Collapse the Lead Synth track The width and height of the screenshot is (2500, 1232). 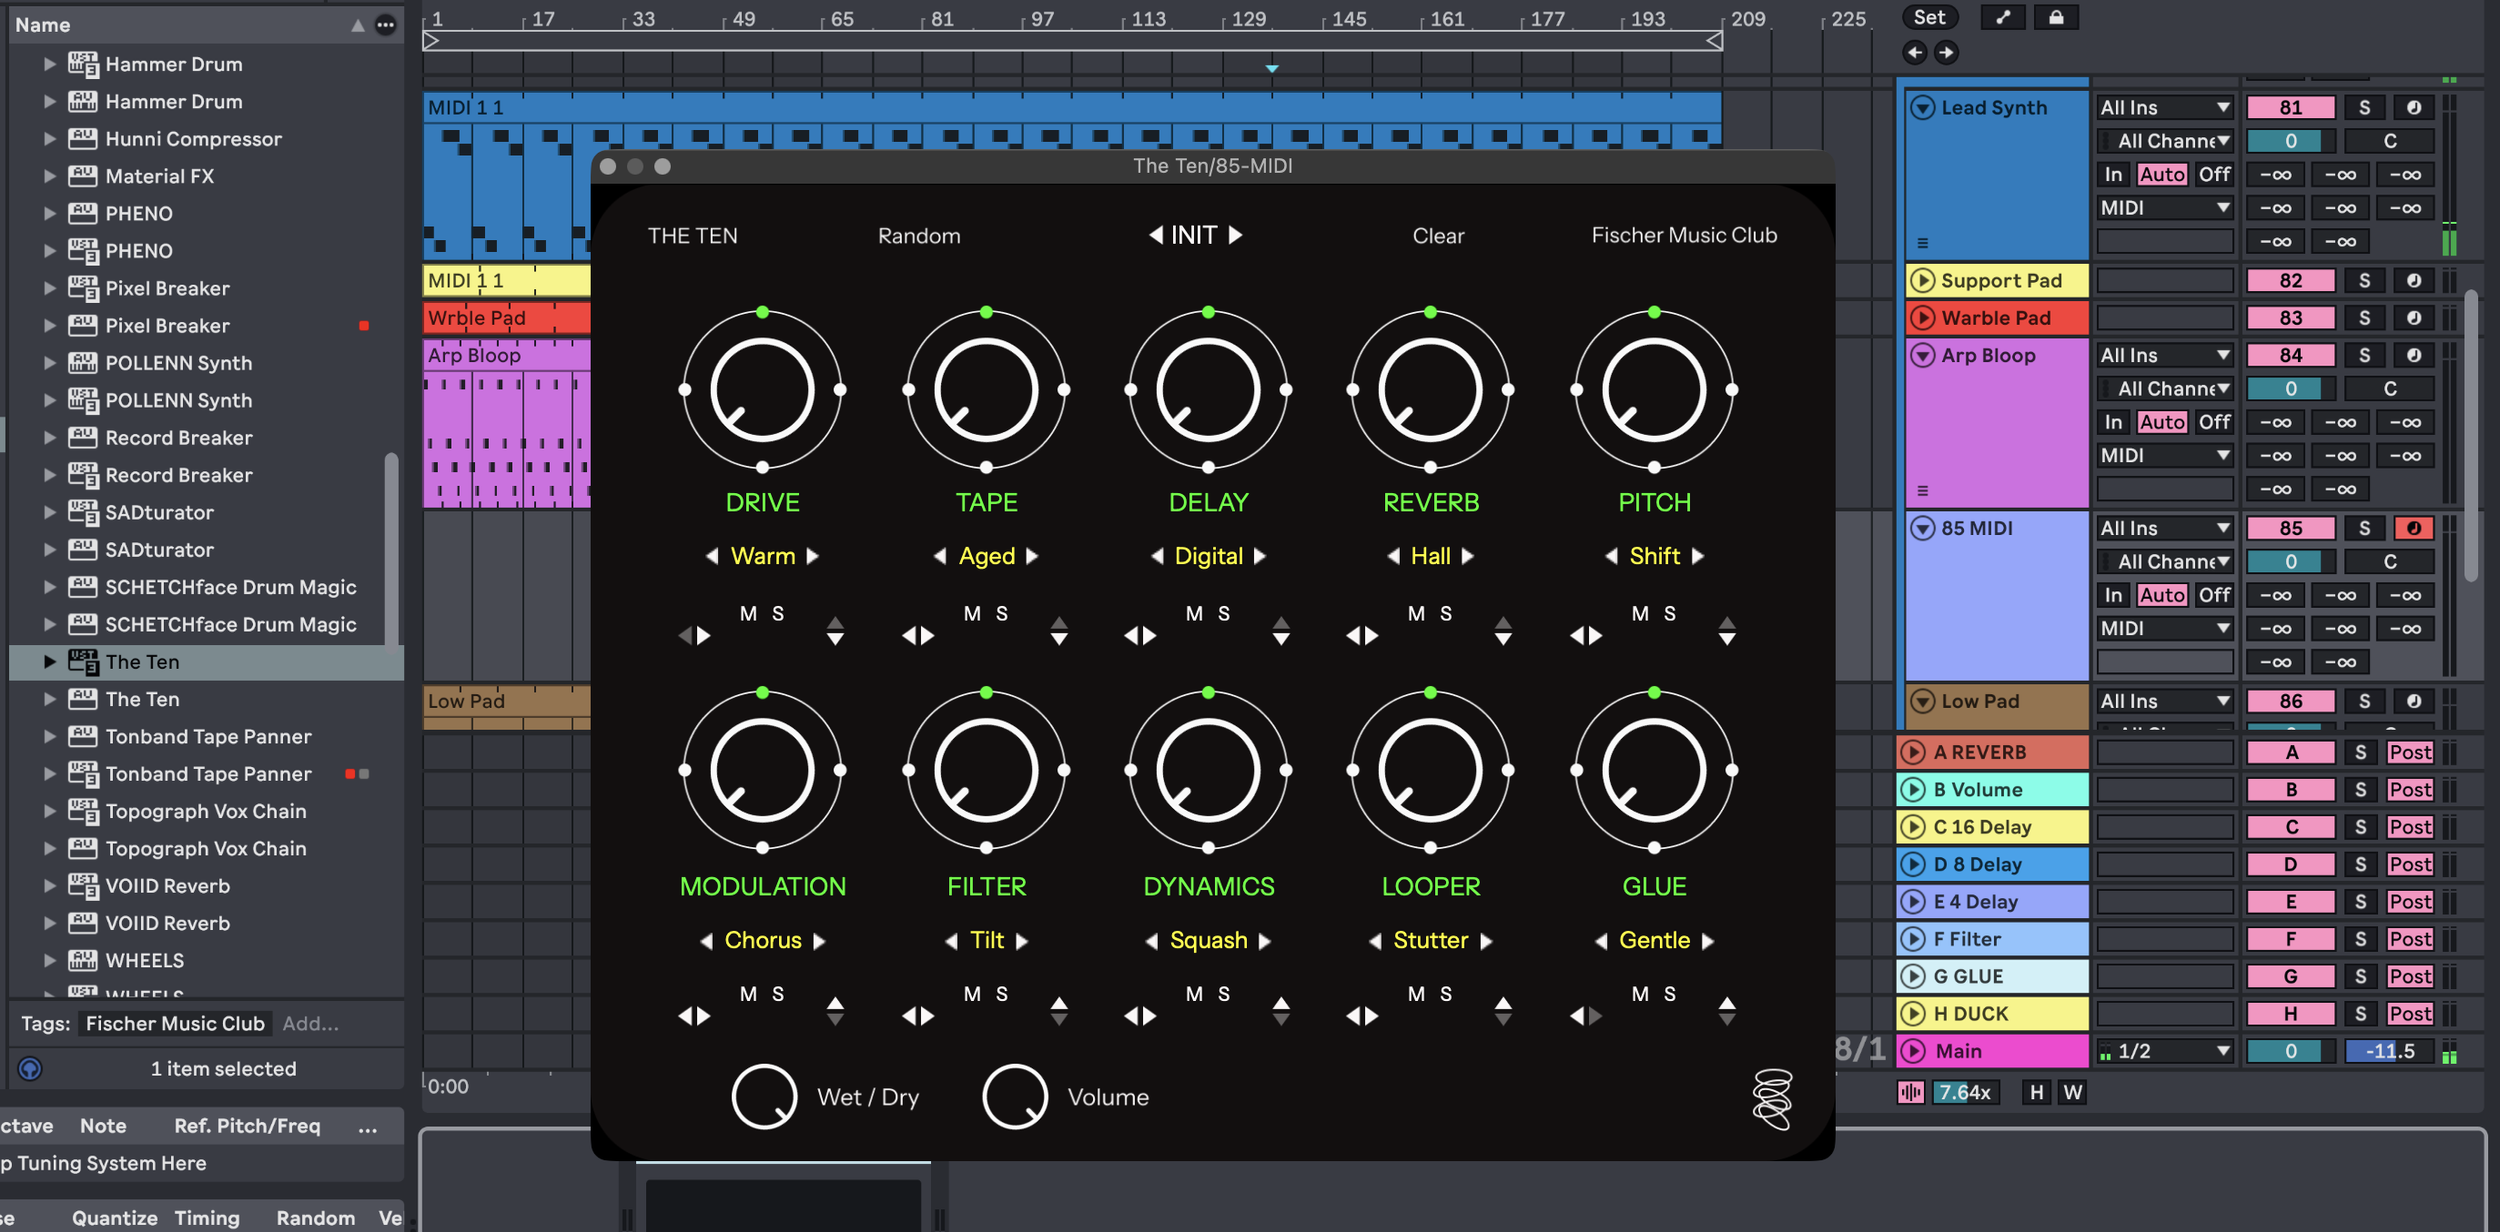(1922, 108)
